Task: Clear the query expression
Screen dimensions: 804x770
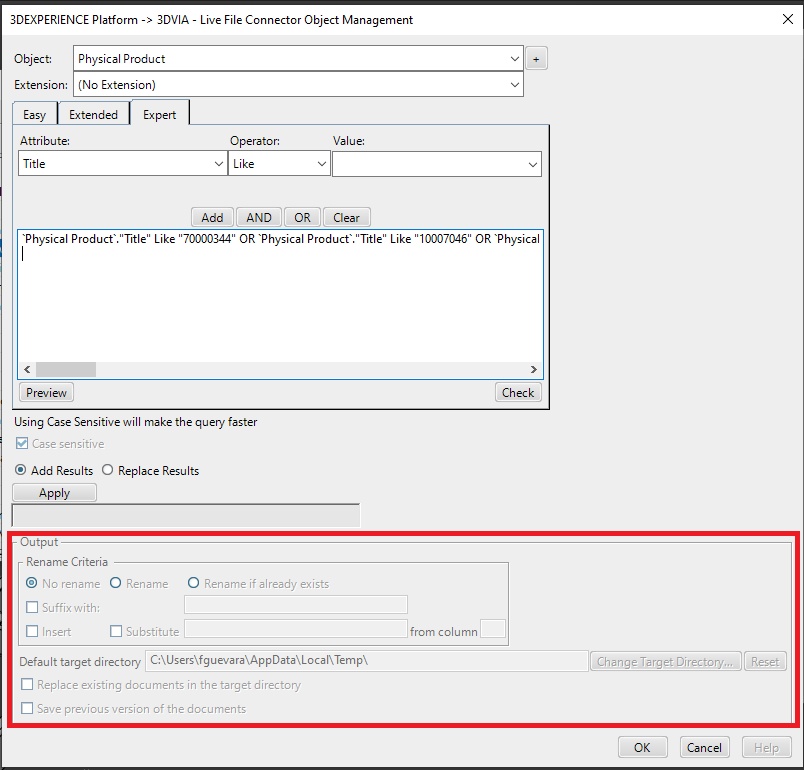Action: coord(347,218)
